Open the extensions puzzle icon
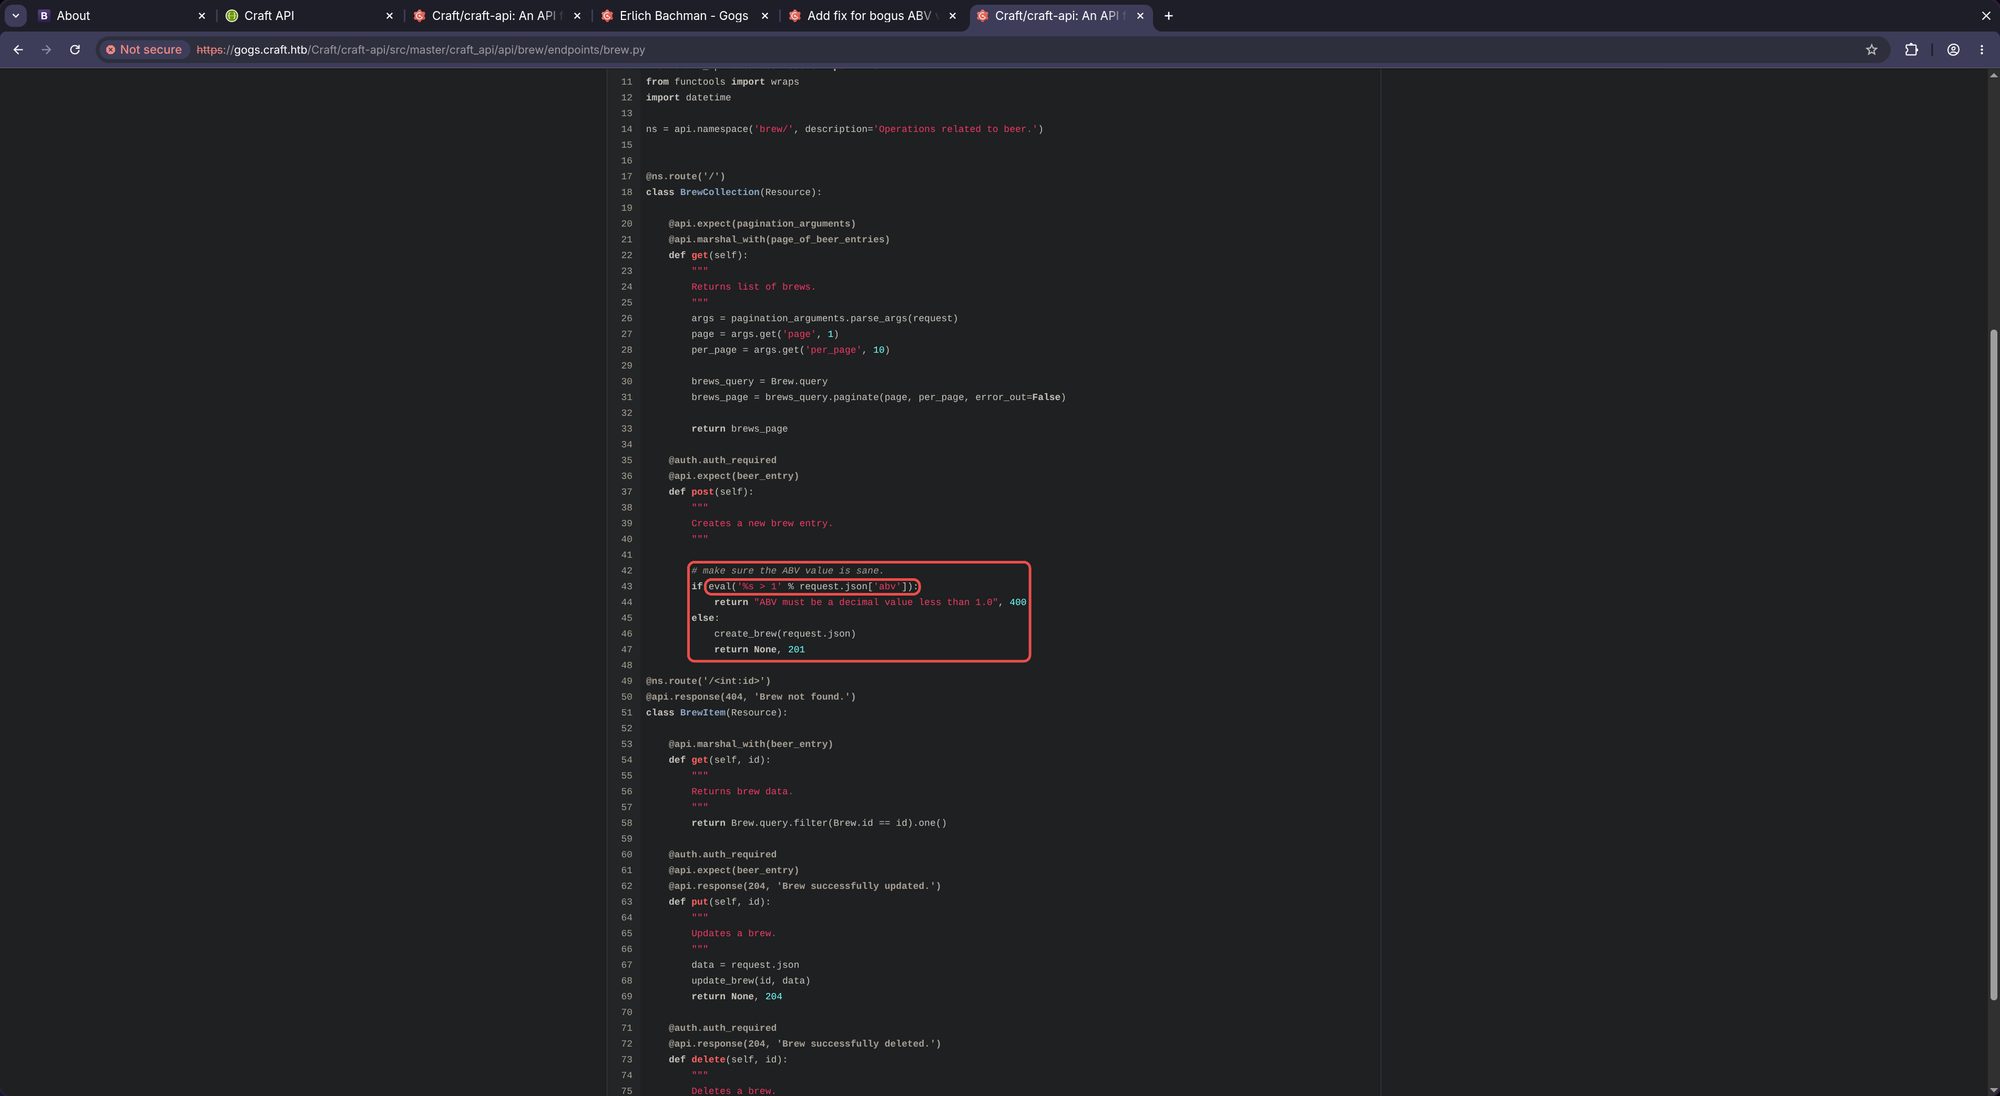This screenshot has height=1096, width=2000. coord(1911,49)
